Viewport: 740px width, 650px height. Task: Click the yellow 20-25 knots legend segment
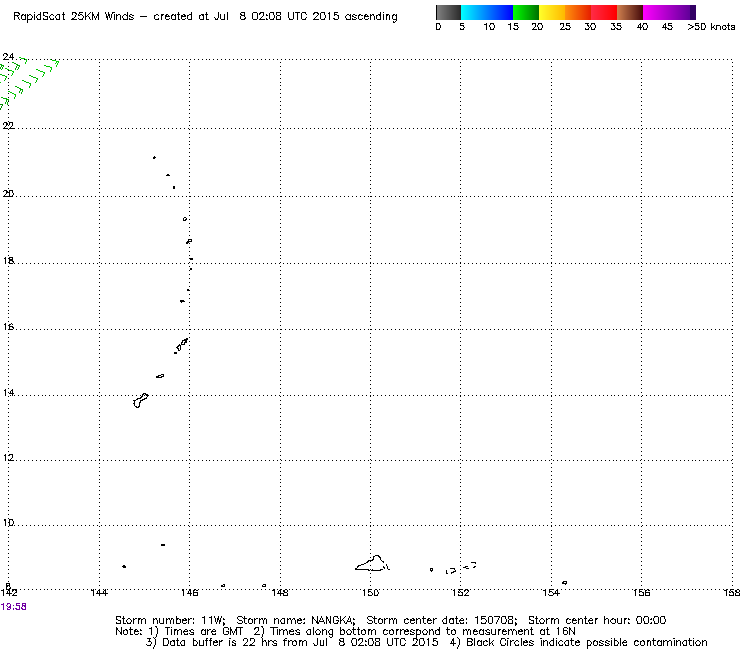coord(552,12)
